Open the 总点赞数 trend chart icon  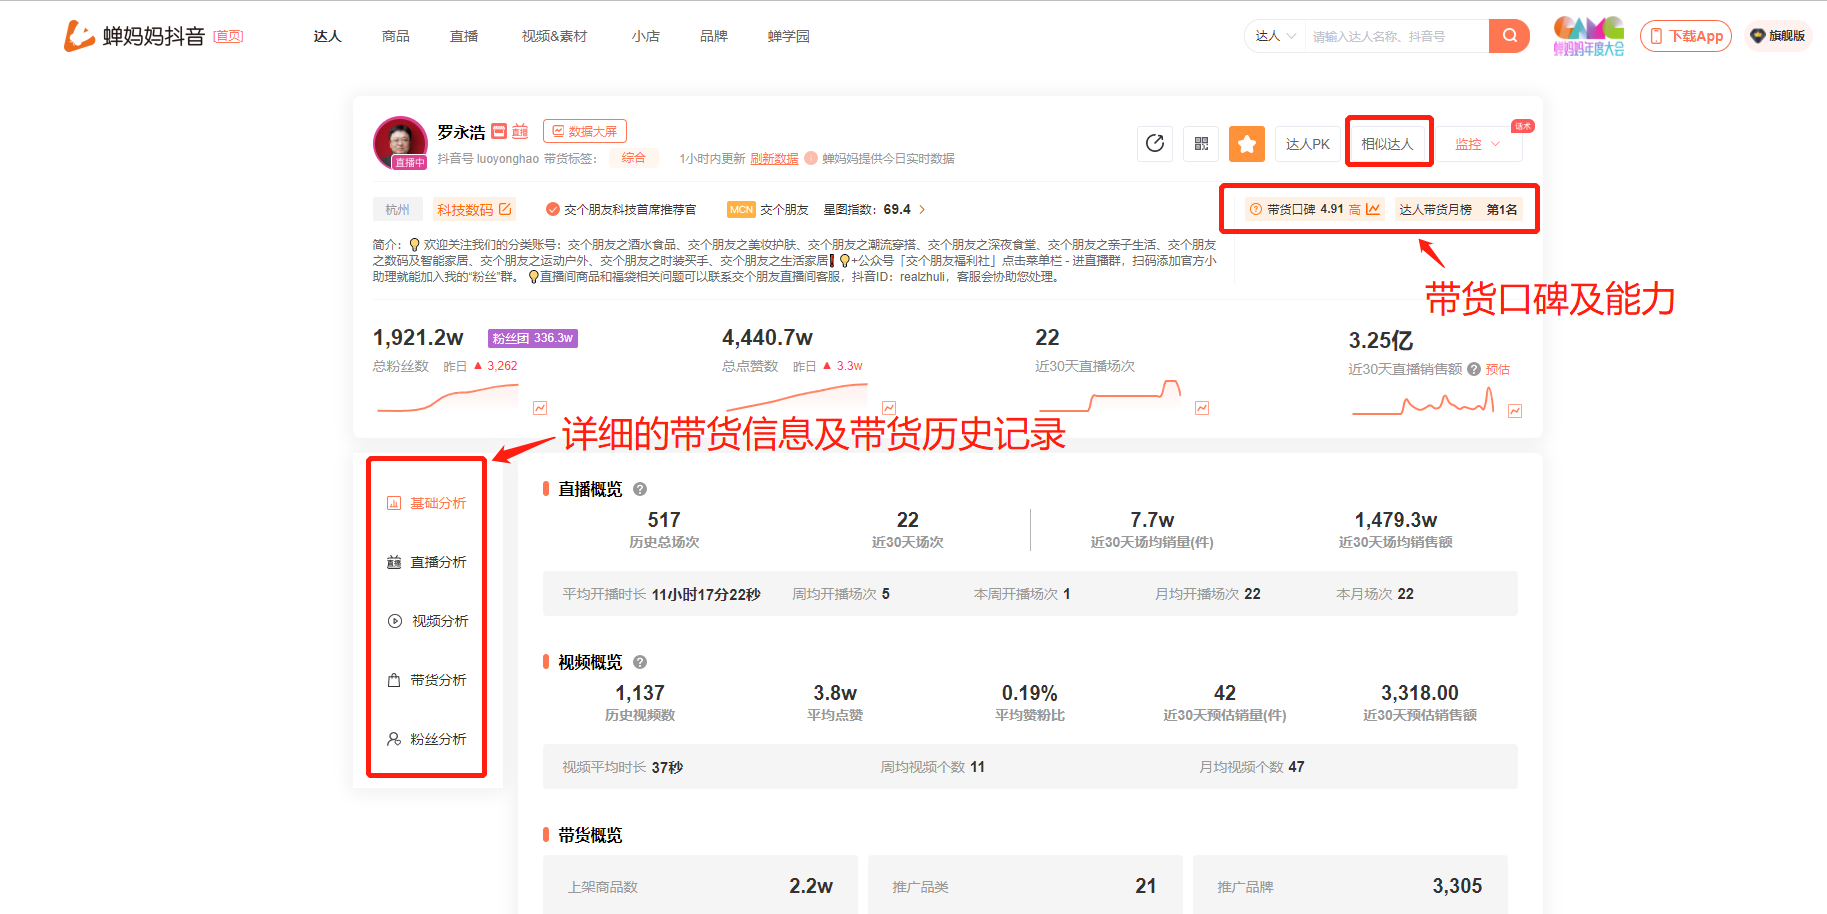pyautogui.click(x=889, y=408)
